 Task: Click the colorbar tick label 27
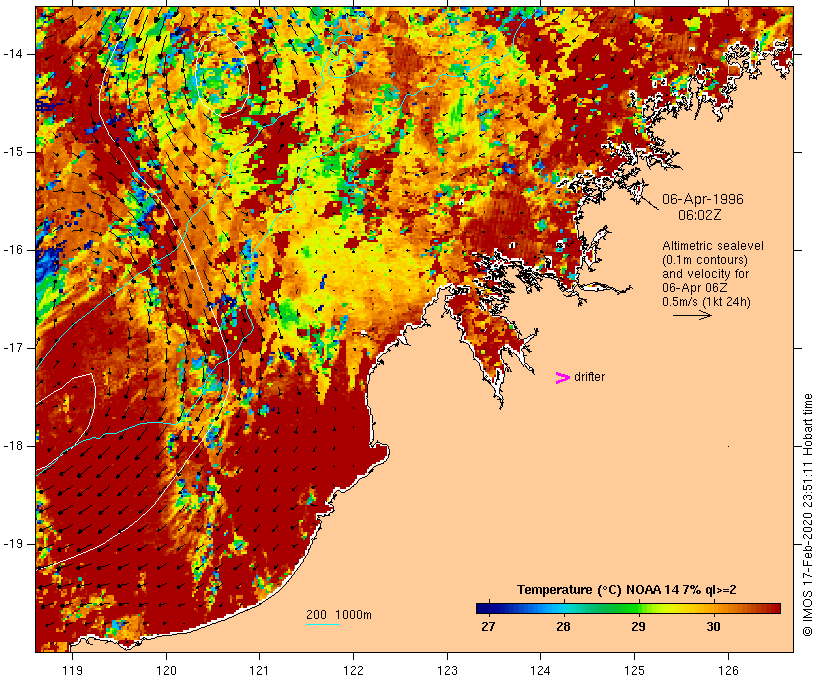488,627
